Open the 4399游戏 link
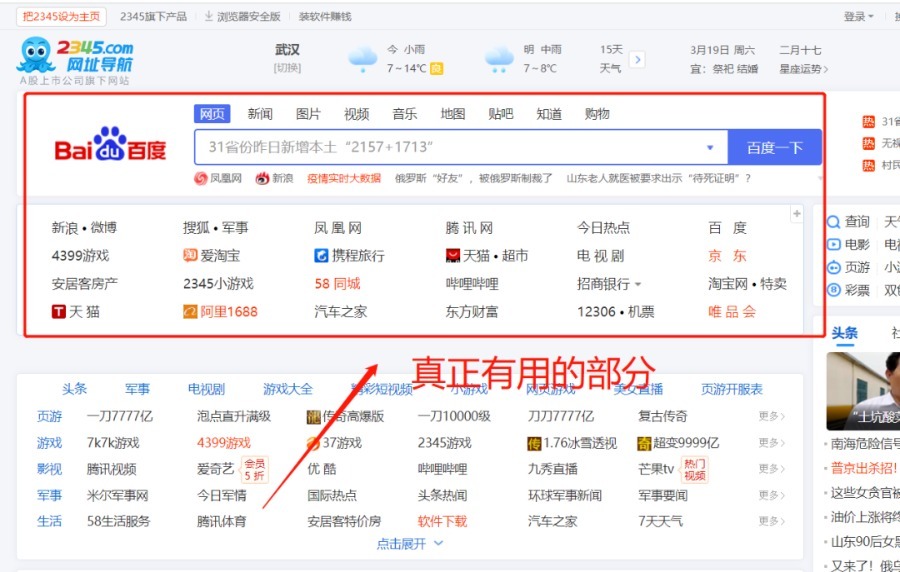Image resolution: width=900 pixels, height=572 pixels. tap(80, 256)
